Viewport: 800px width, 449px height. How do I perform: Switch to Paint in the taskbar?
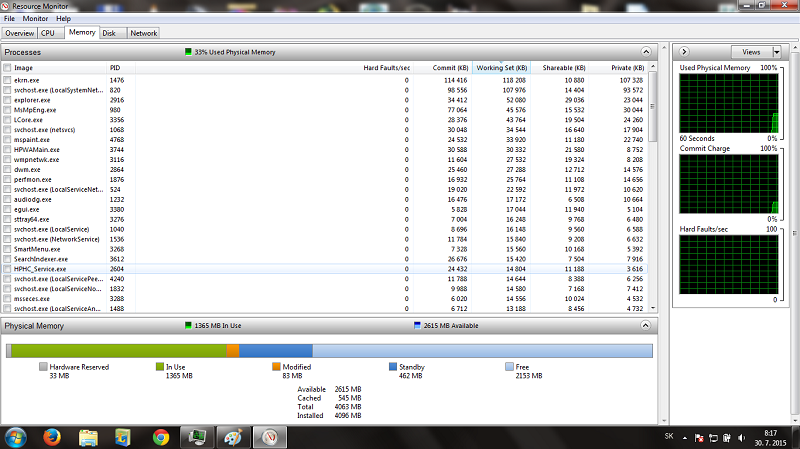pos(232,437)
